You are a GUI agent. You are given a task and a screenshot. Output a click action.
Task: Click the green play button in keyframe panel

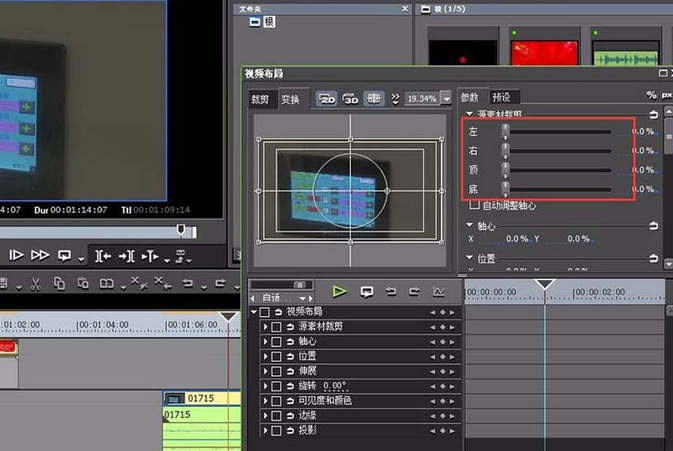pos(340,291)
